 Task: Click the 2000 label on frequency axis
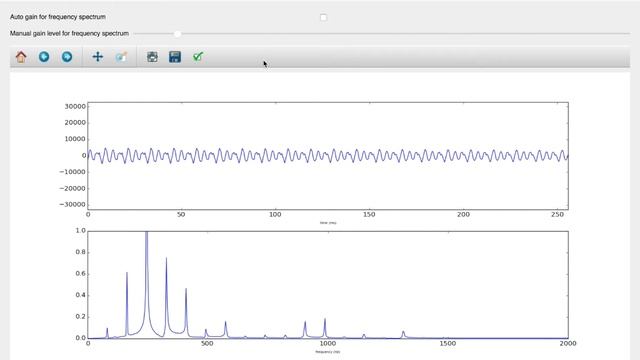[568, 344]
